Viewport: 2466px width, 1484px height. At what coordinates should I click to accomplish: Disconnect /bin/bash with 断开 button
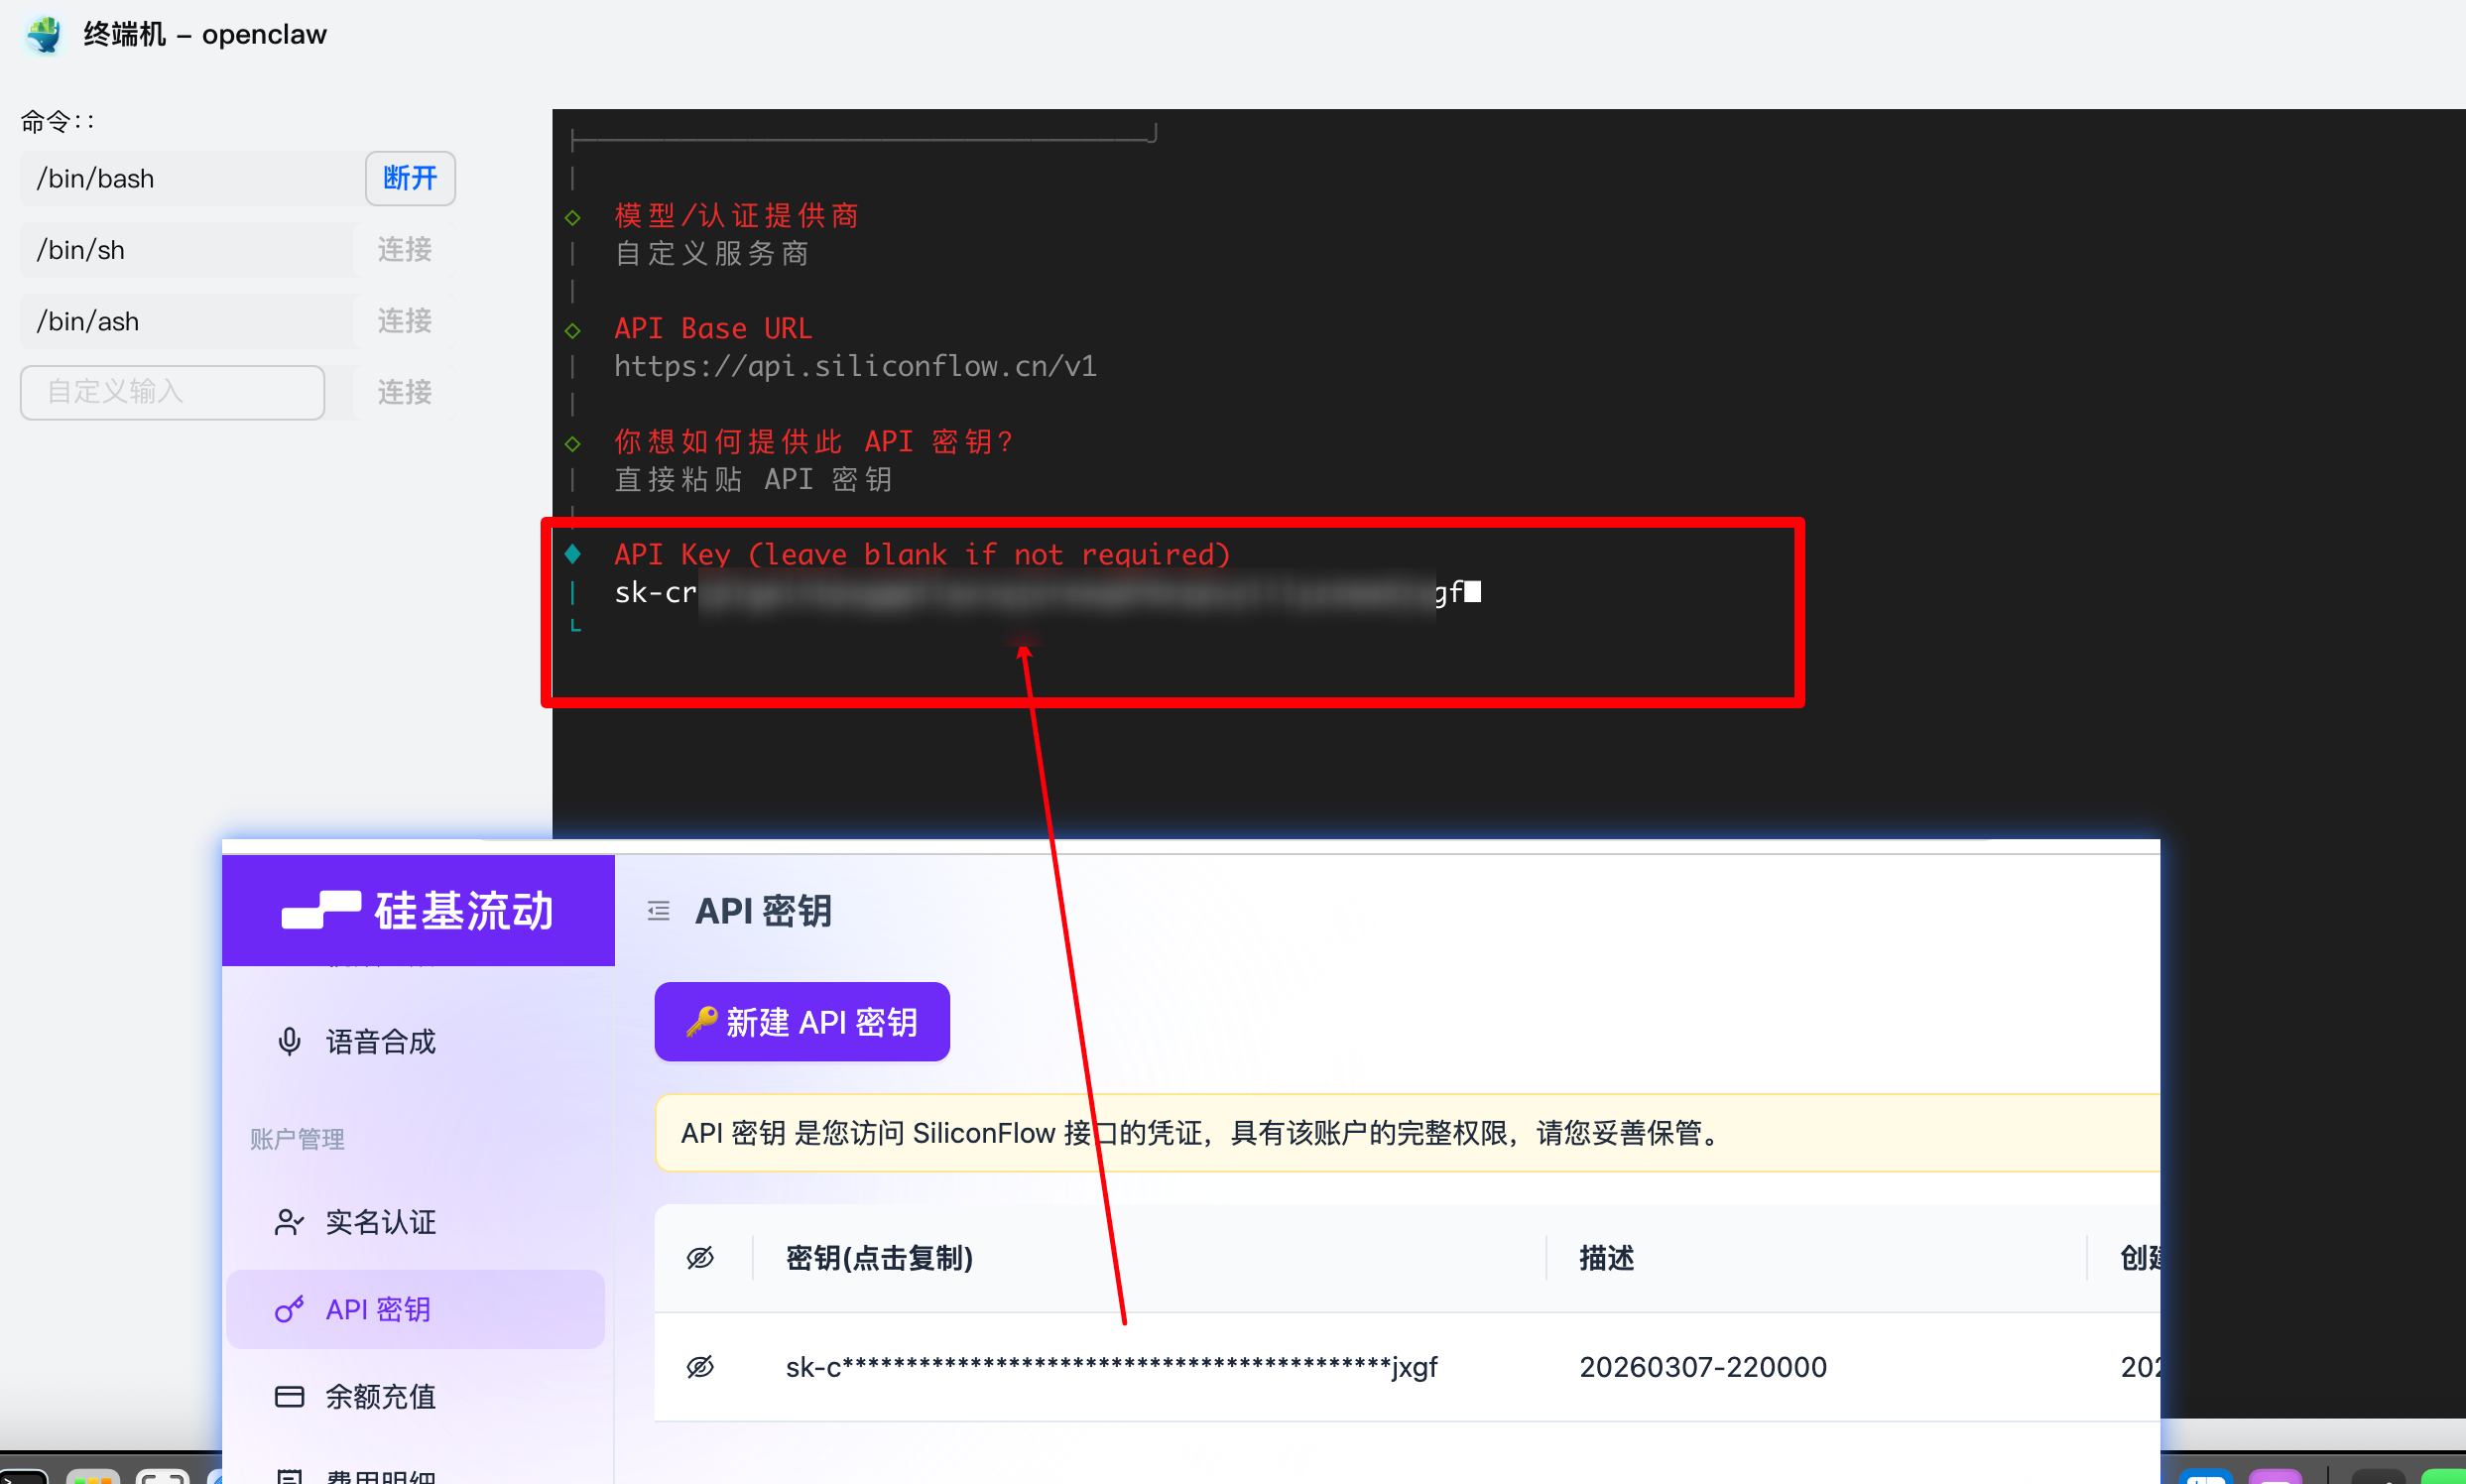410,178
